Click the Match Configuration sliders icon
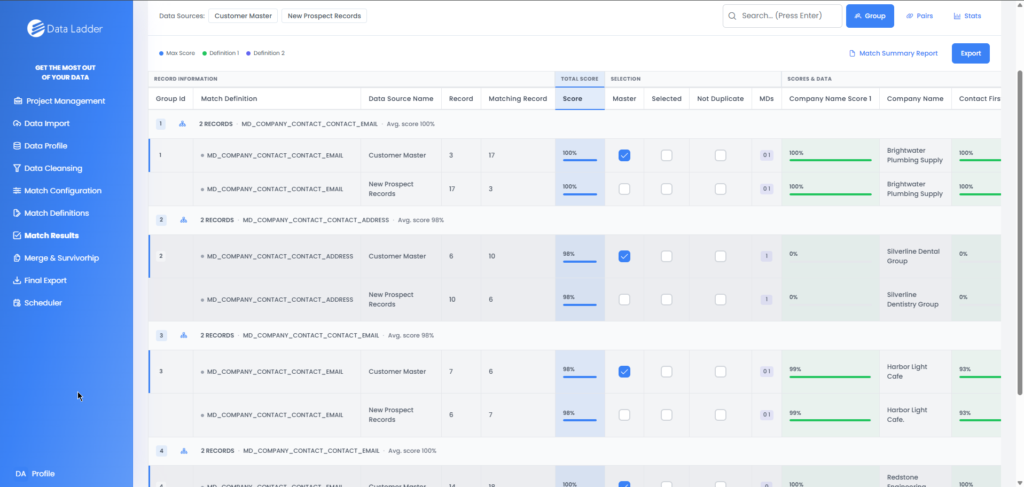 click(x=17, y=191)
